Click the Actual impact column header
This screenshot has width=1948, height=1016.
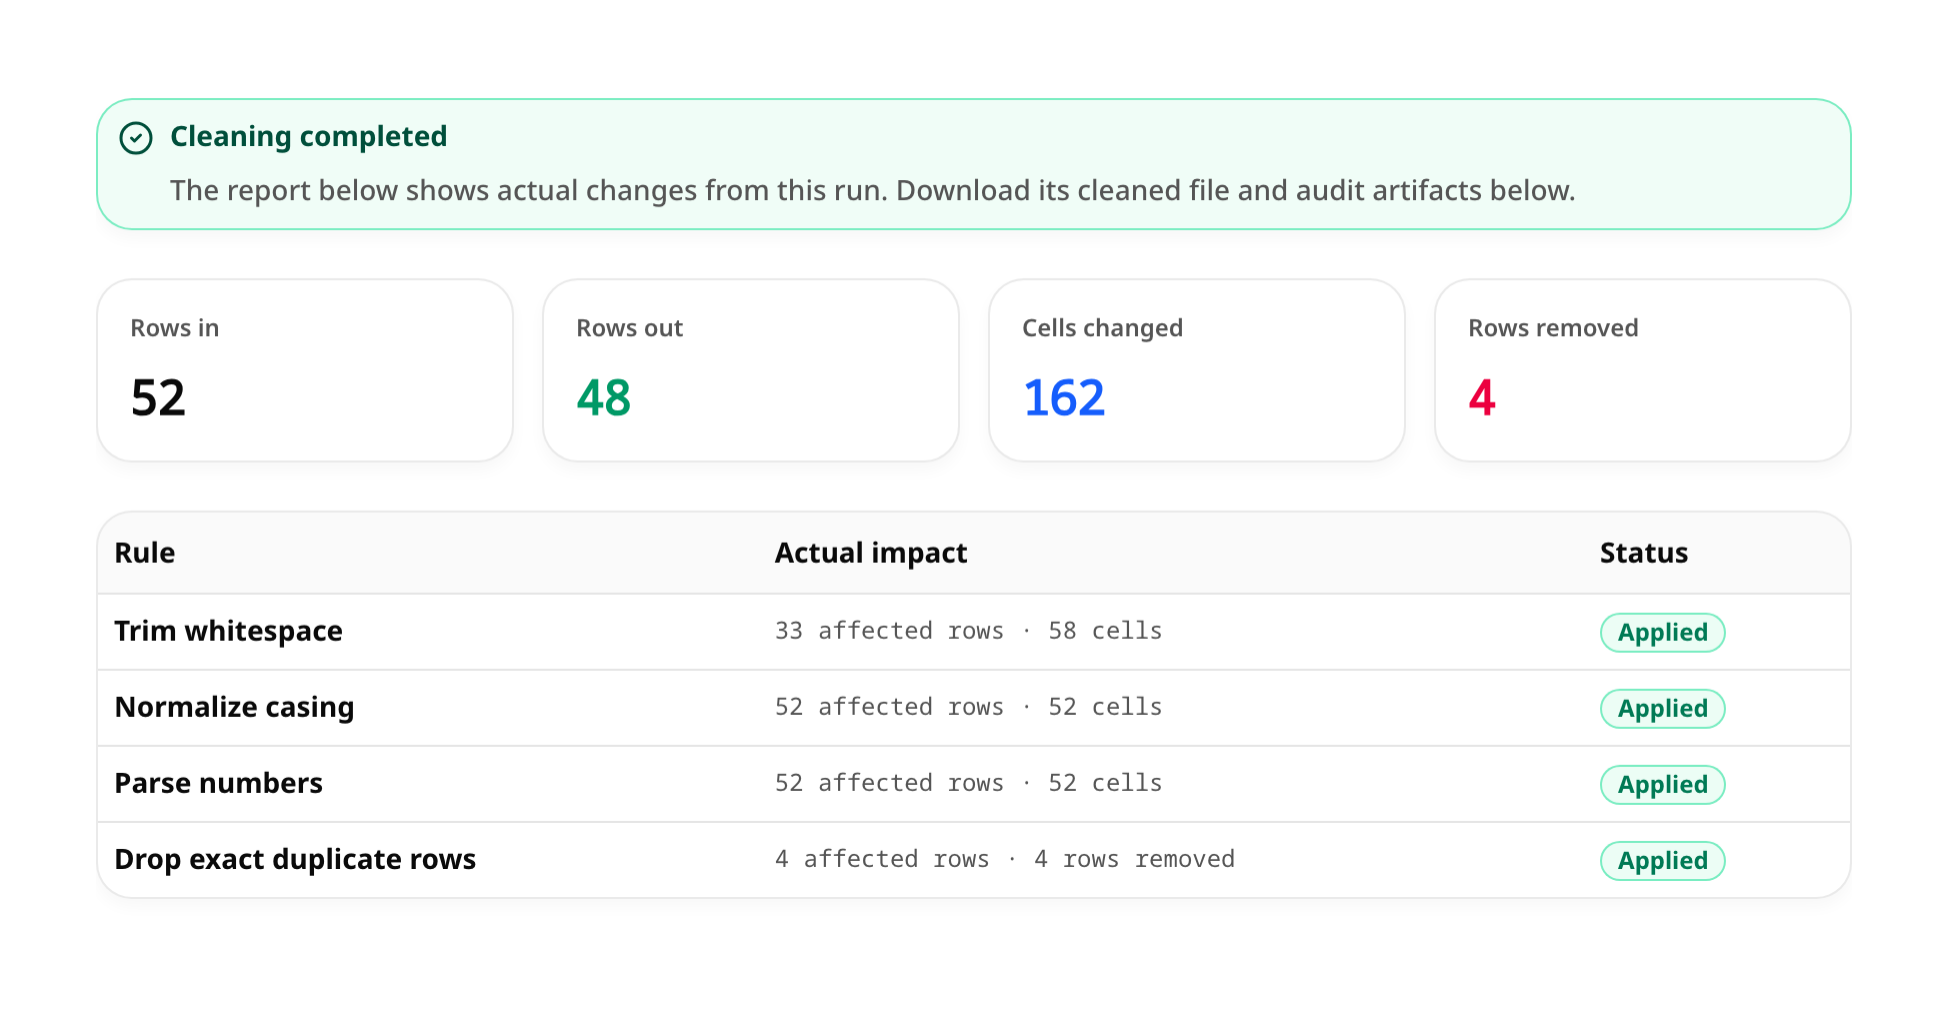click(x=871, y=553)
